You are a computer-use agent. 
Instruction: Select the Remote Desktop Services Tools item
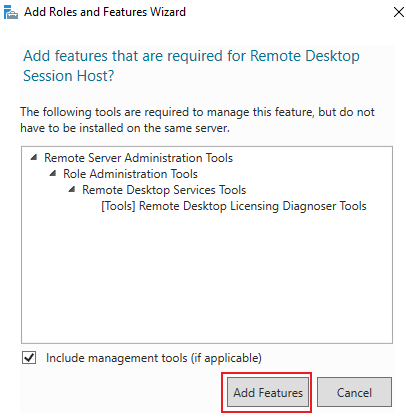tap(164, 190)
